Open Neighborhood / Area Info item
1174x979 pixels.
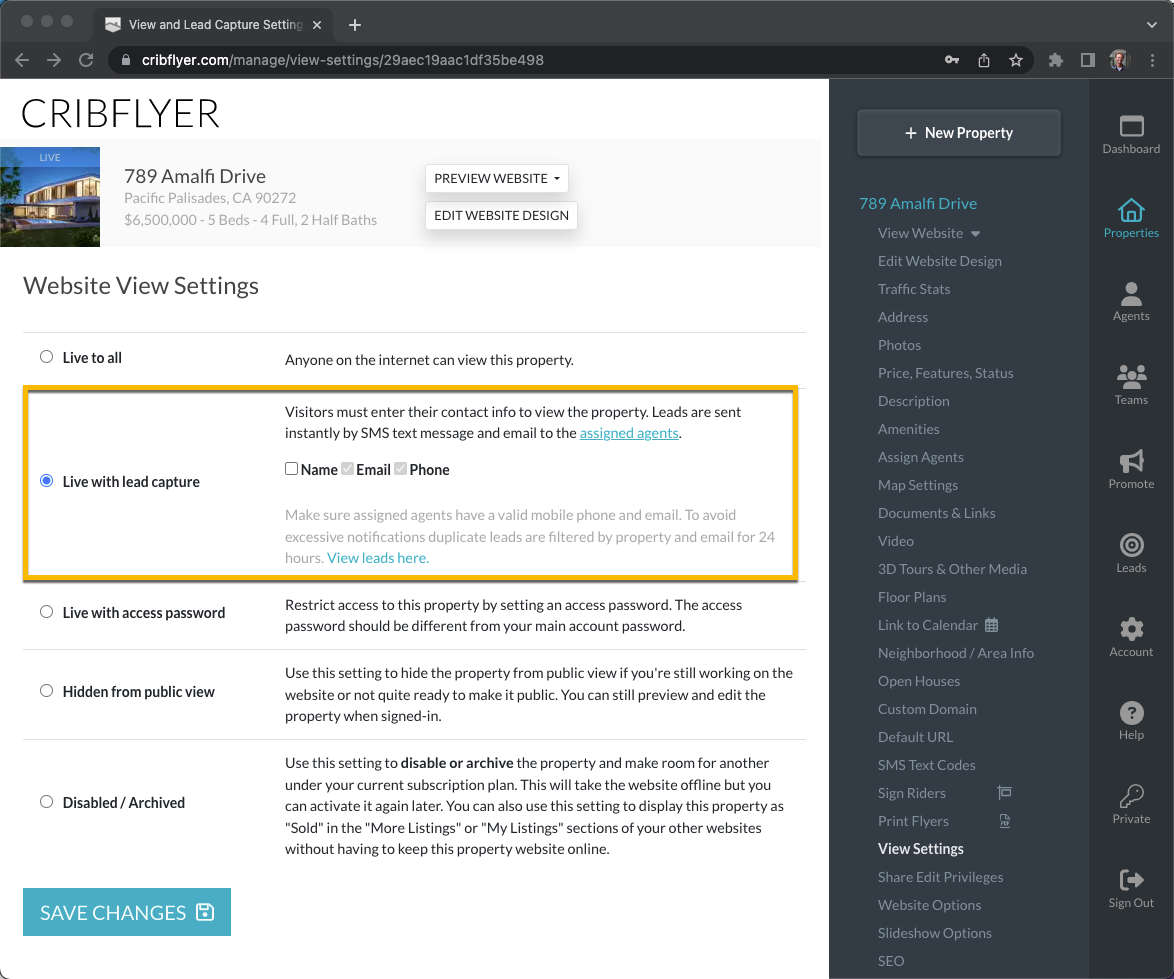point(956,653)
